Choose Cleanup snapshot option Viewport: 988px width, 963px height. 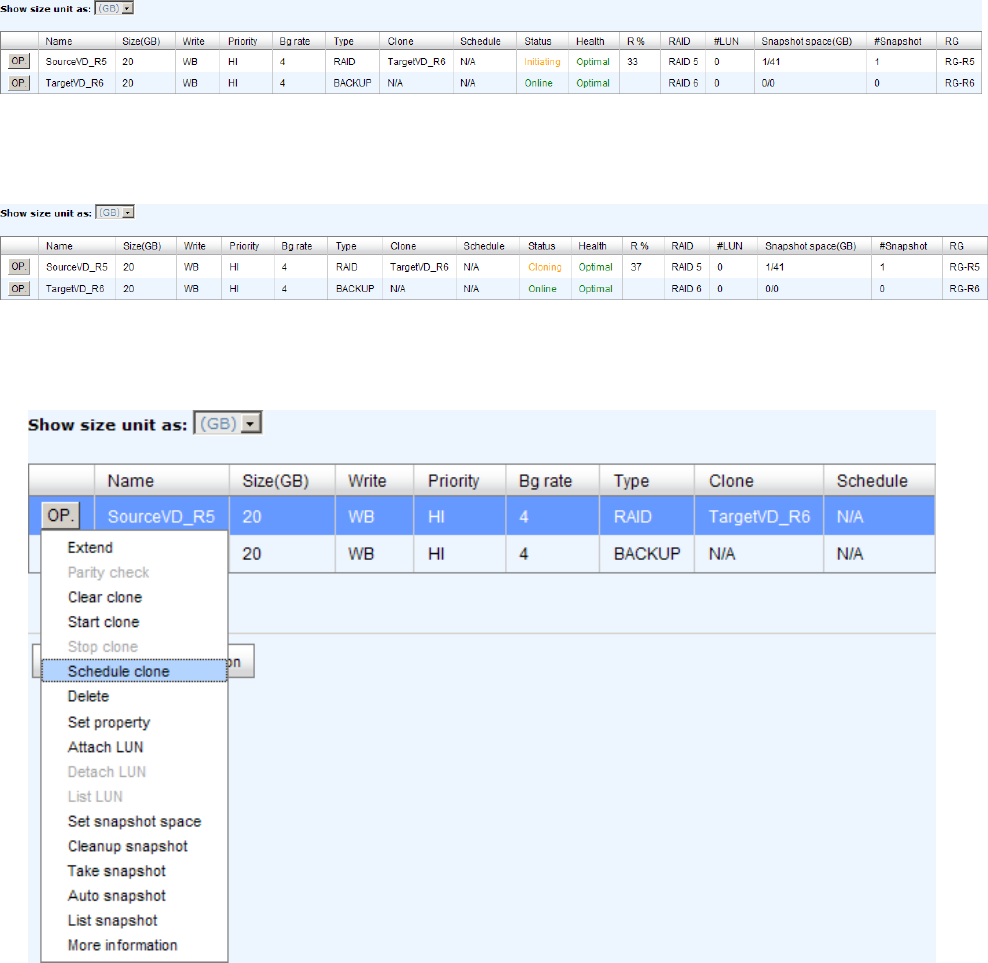(127, 846)
